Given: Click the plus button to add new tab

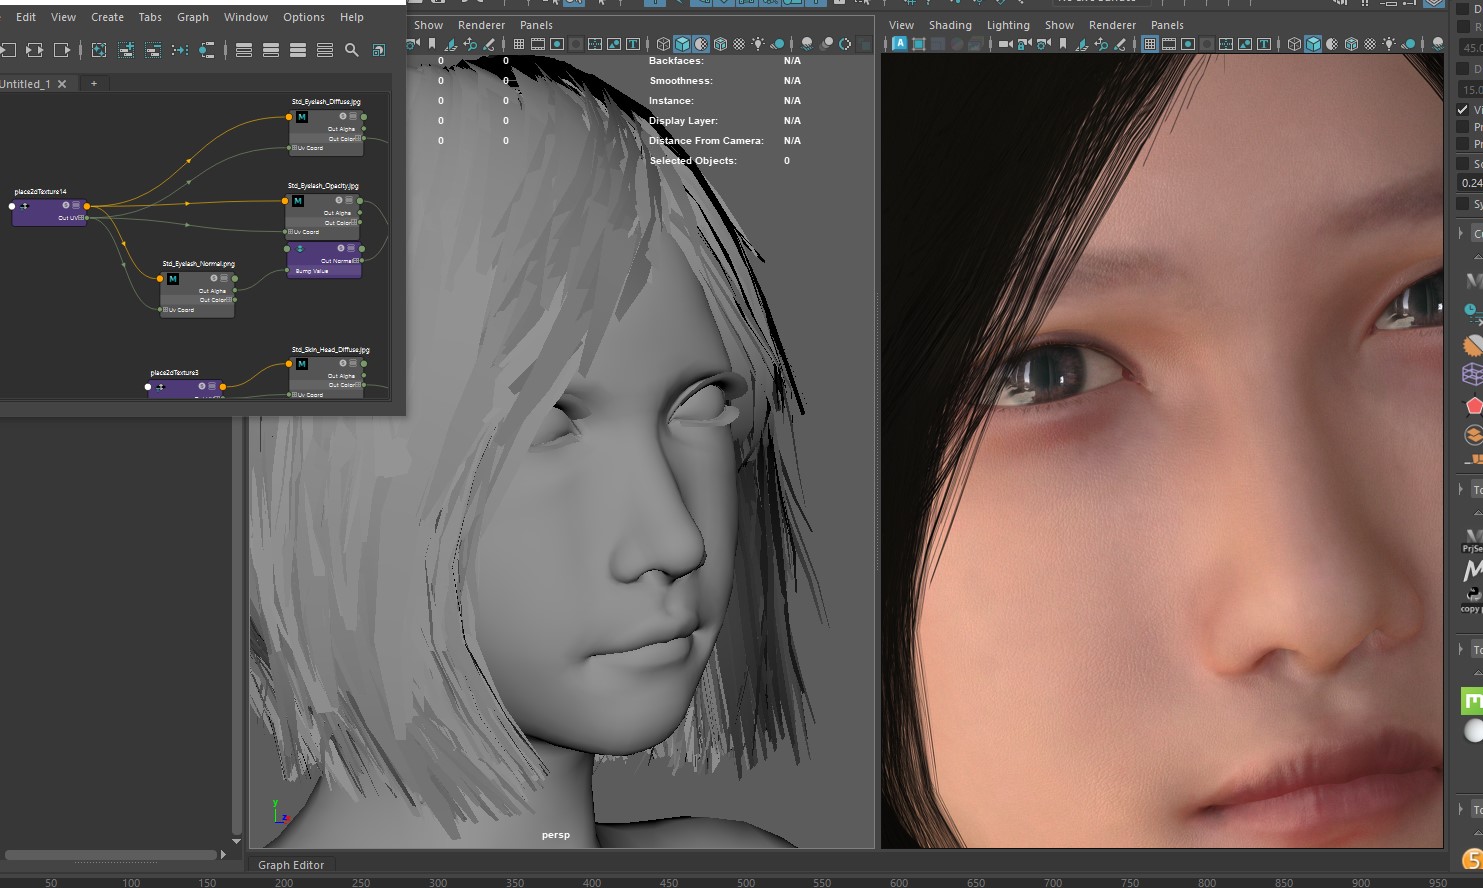Looking at the screenshot, I should click(94, 84).
